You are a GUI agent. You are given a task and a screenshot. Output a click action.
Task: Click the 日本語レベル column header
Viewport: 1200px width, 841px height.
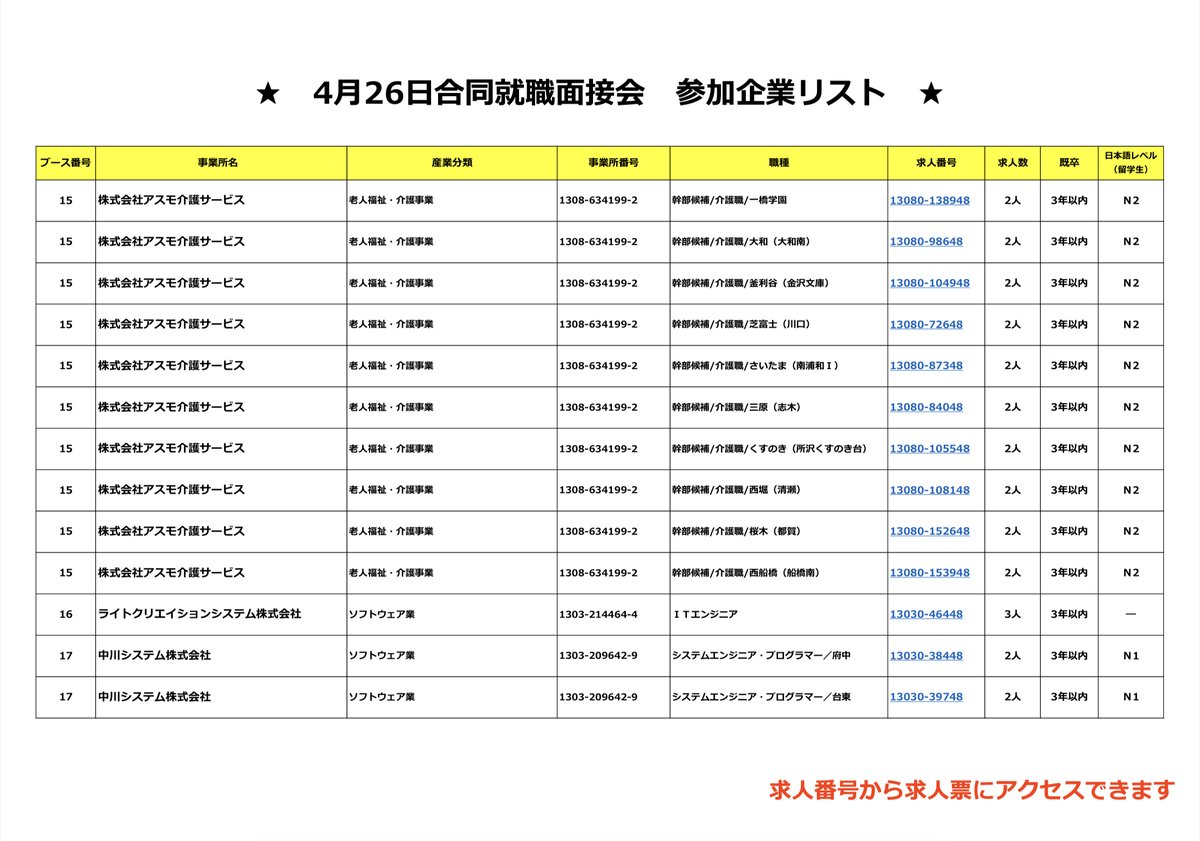click(x=1131, y=162)
